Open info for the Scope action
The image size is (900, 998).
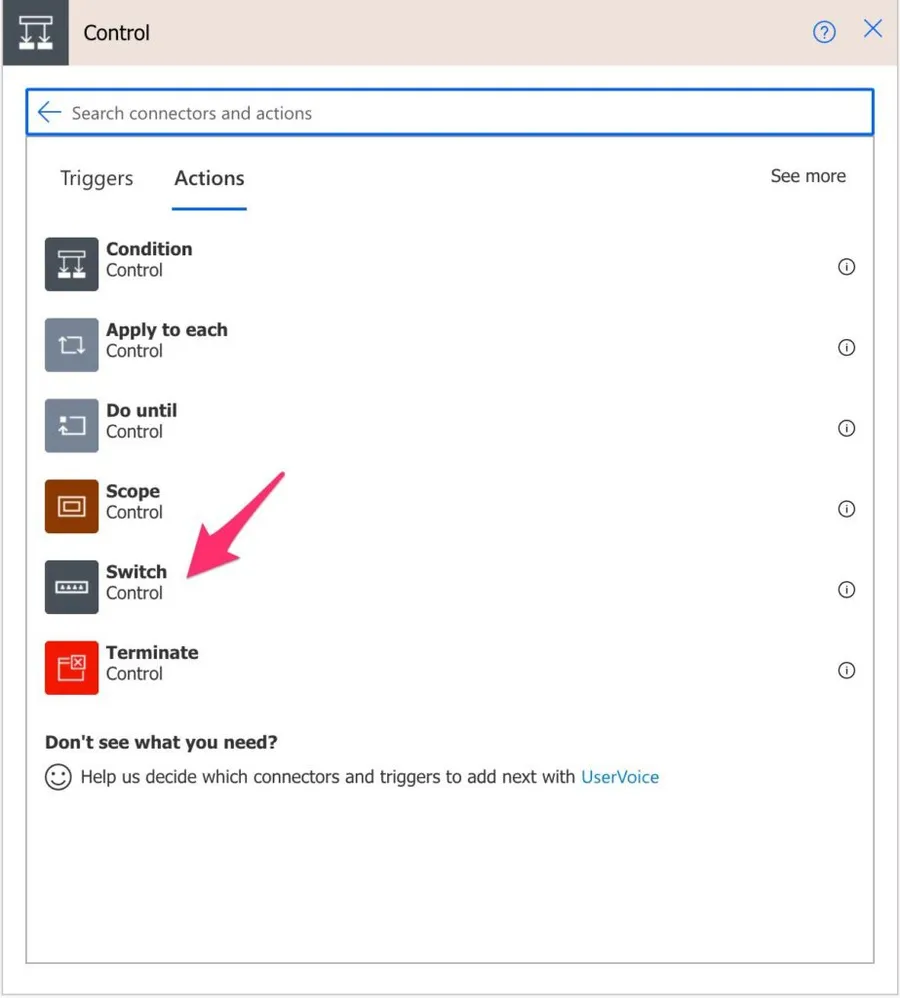846,509
